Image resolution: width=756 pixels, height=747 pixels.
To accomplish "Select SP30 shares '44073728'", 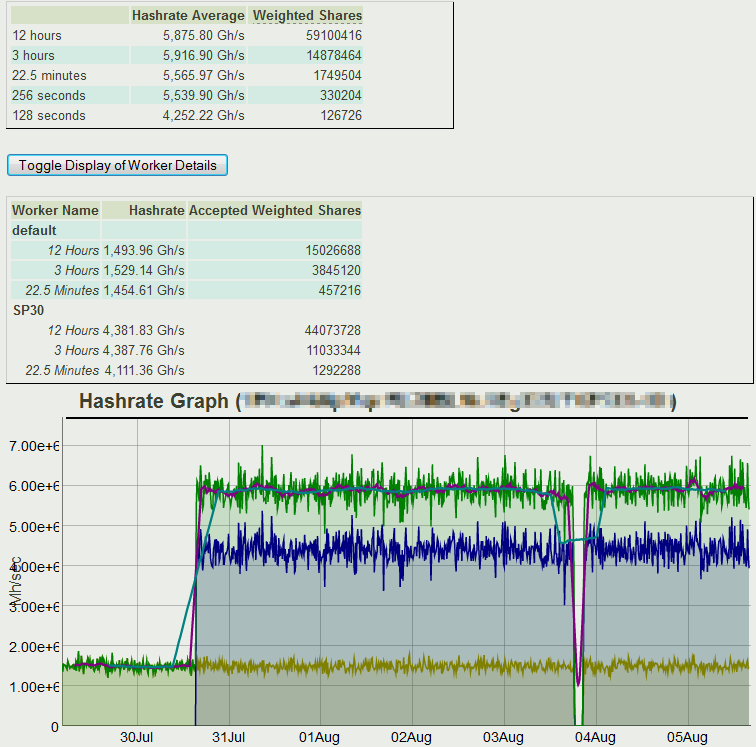I will (x=333, y=331).
